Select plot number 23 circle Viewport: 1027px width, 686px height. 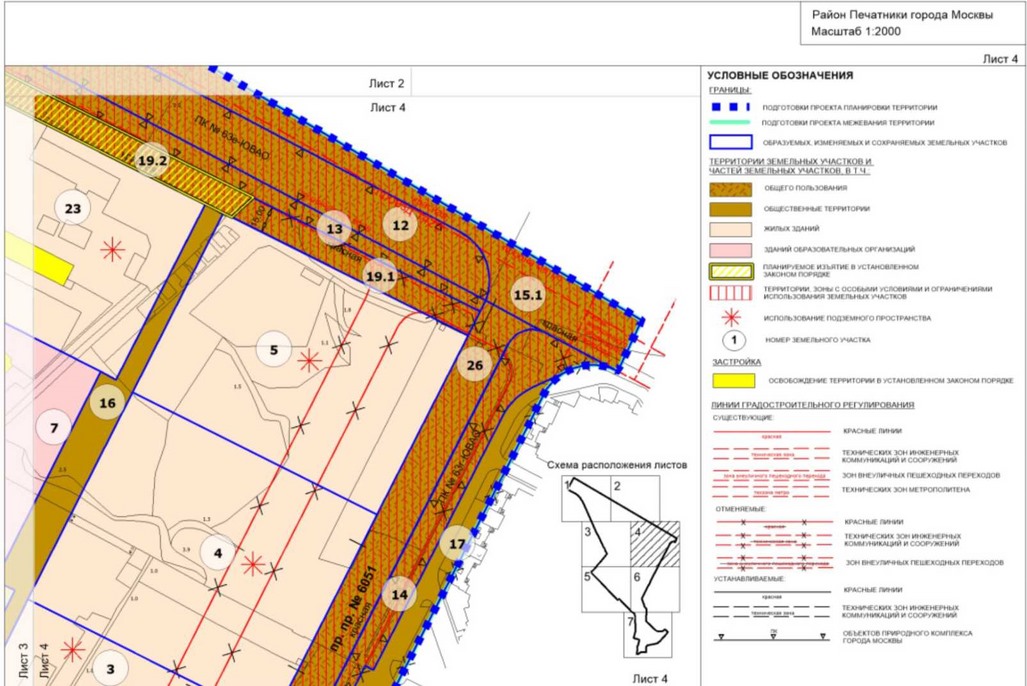tap(73, 208)
